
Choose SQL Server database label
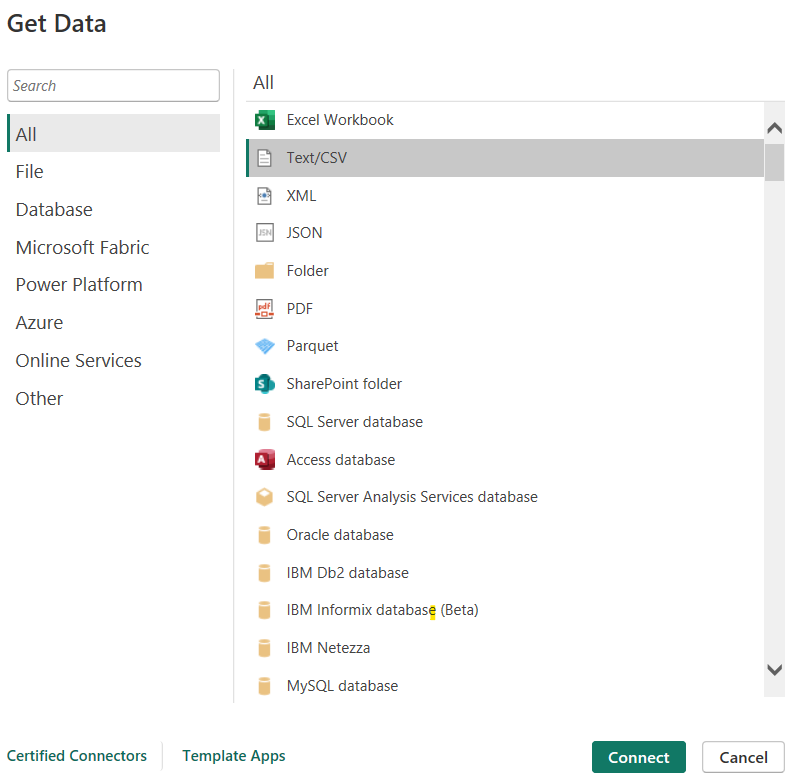355,422
